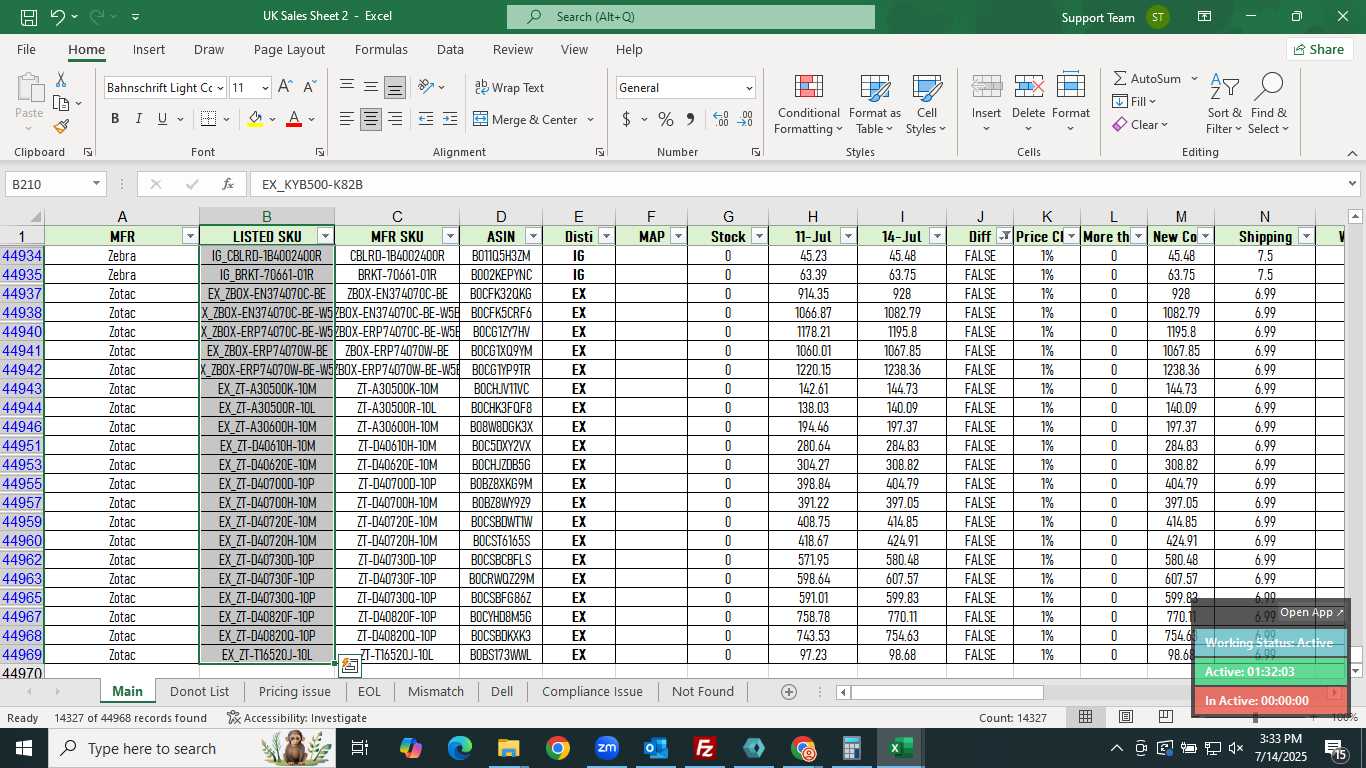
Task: Click the Top Align icon
Action: [346, 87]
